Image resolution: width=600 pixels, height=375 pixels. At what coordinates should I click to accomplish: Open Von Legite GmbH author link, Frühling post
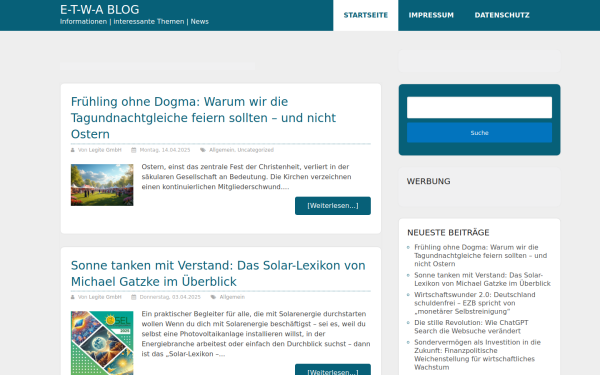tap(99, 150)
